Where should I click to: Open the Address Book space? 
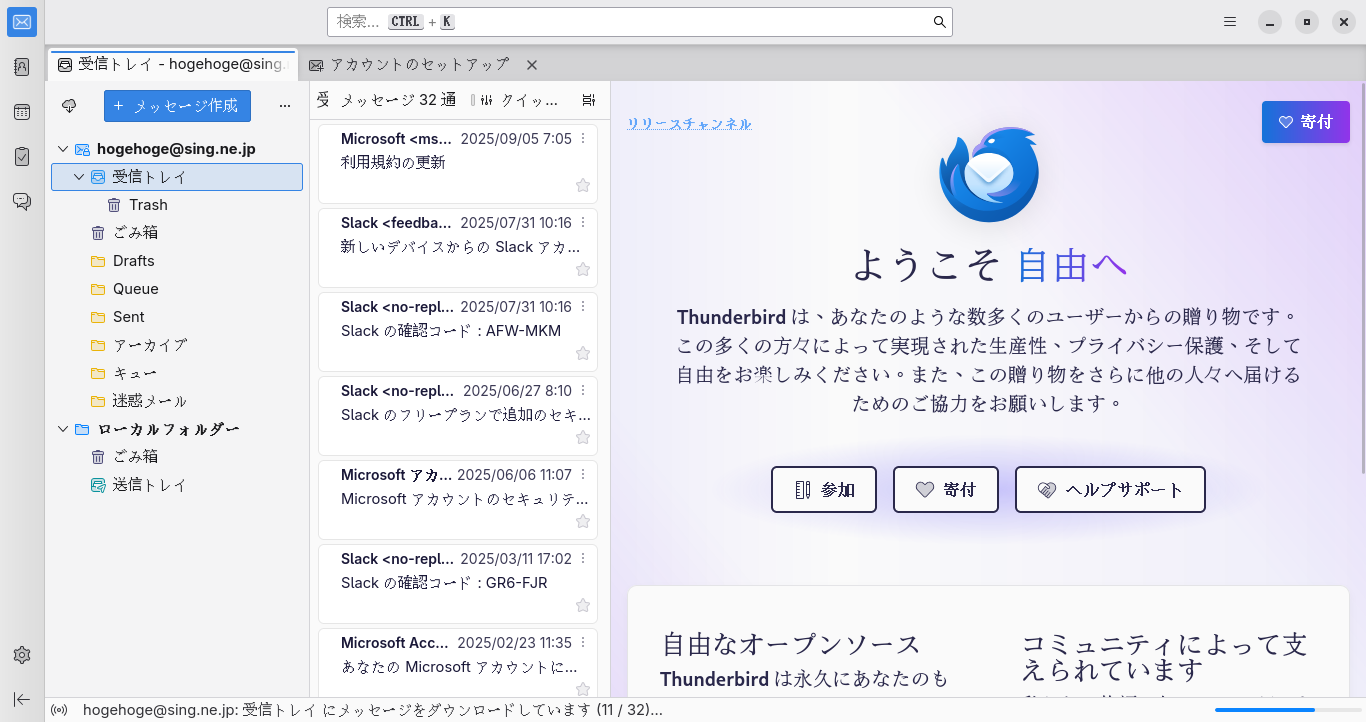(x=22, y=67)
